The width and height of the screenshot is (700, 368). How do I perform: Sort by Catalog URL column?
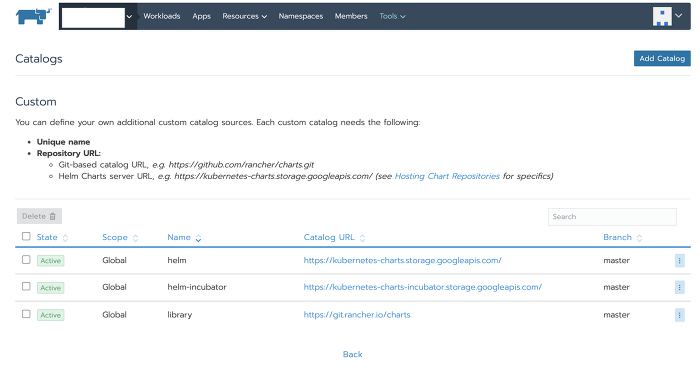[334, 238]
